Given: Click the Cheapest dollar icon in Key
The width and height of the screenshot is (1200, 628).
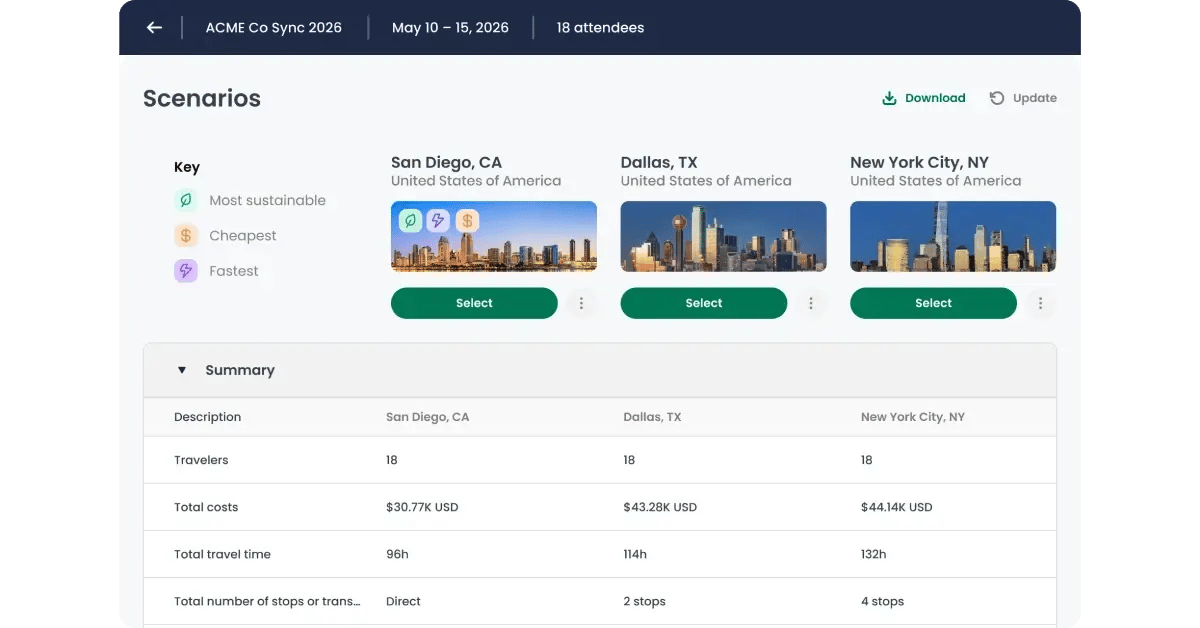Looking at the screenshot, I should [186, 236].
